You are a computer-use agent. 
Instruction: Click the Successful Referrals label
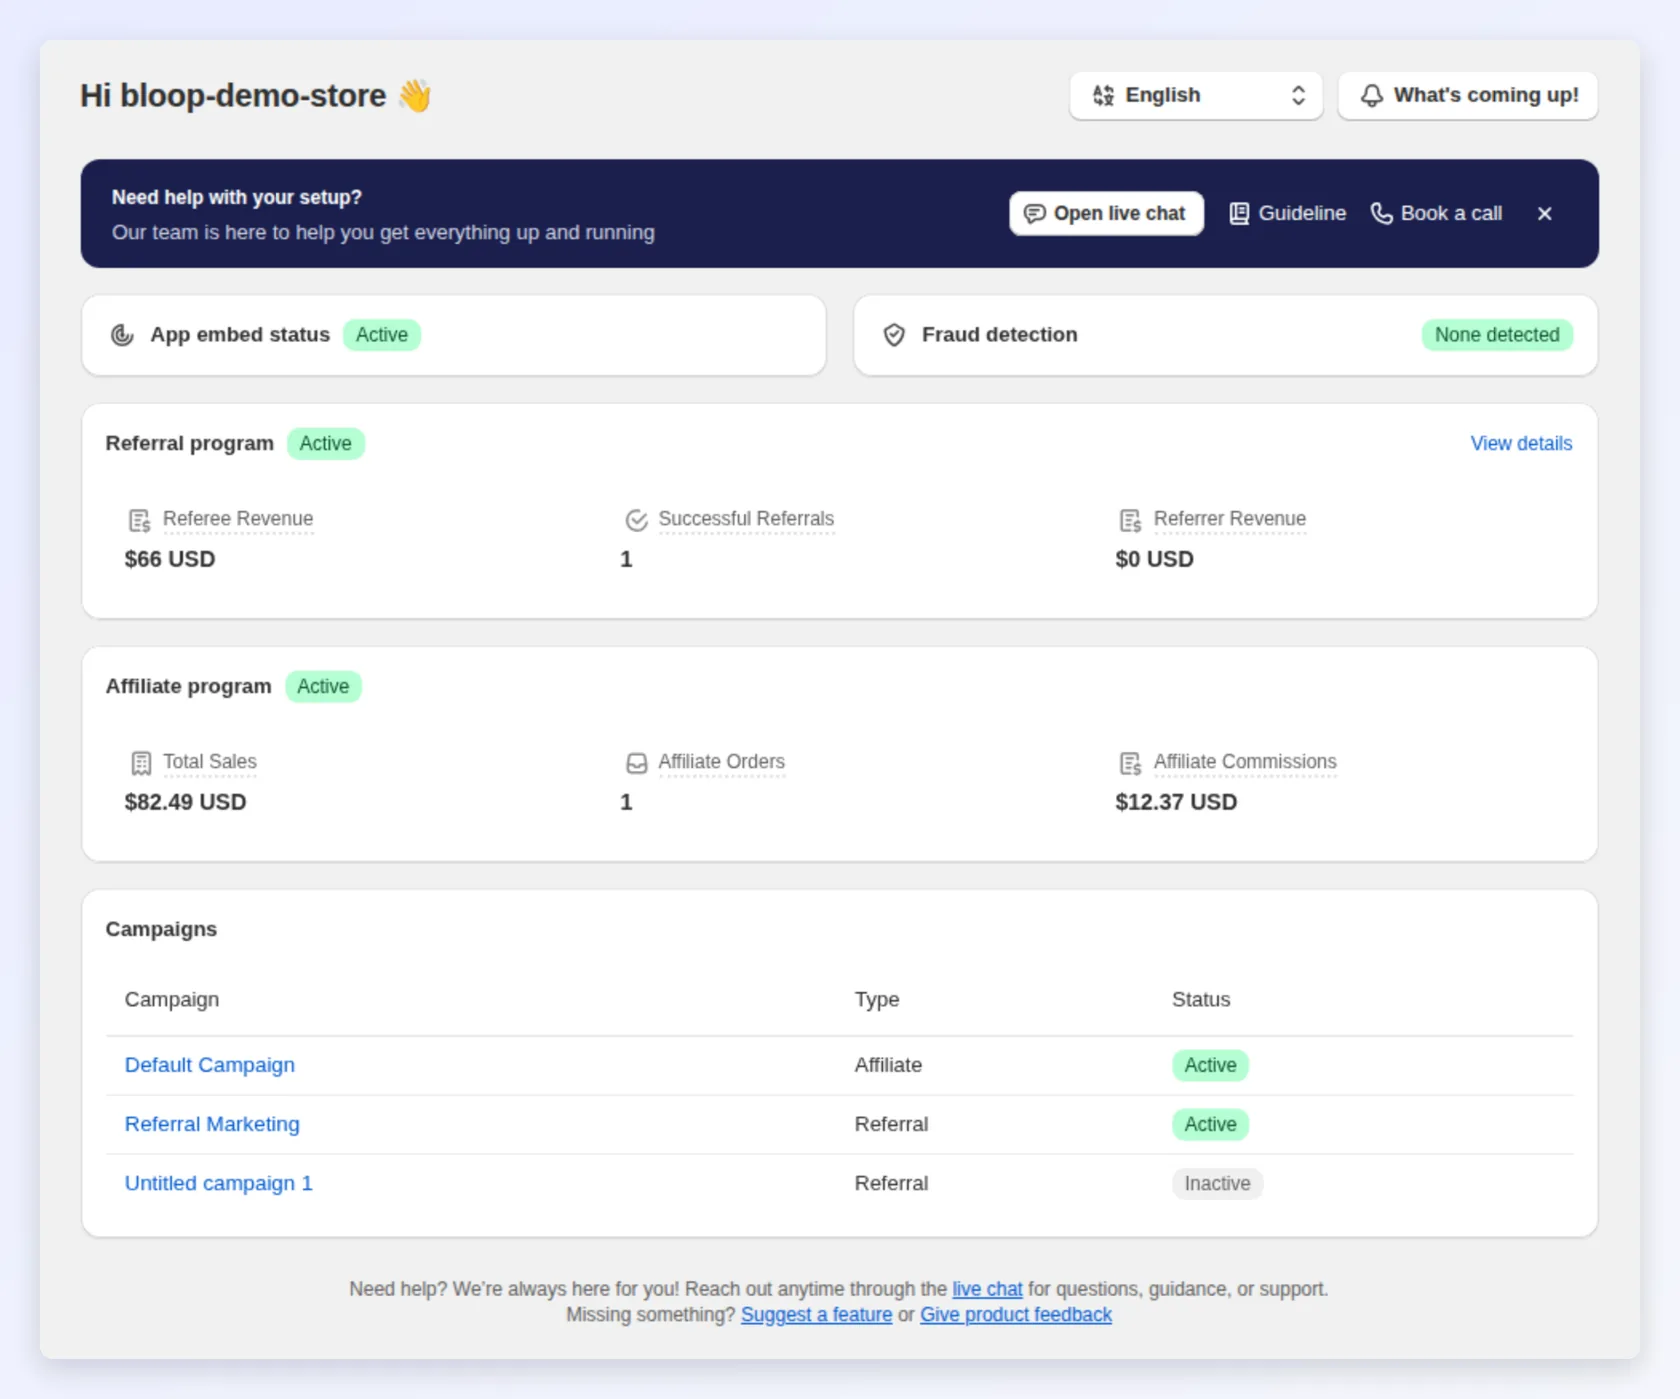pyautogui.click(x=746, y=519)
